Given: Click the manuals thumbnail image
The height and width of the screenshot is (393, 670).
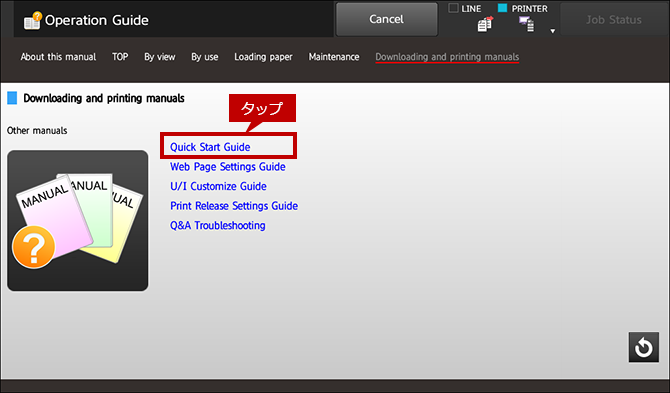Looking at the screenshot, I should coord(78,220).
